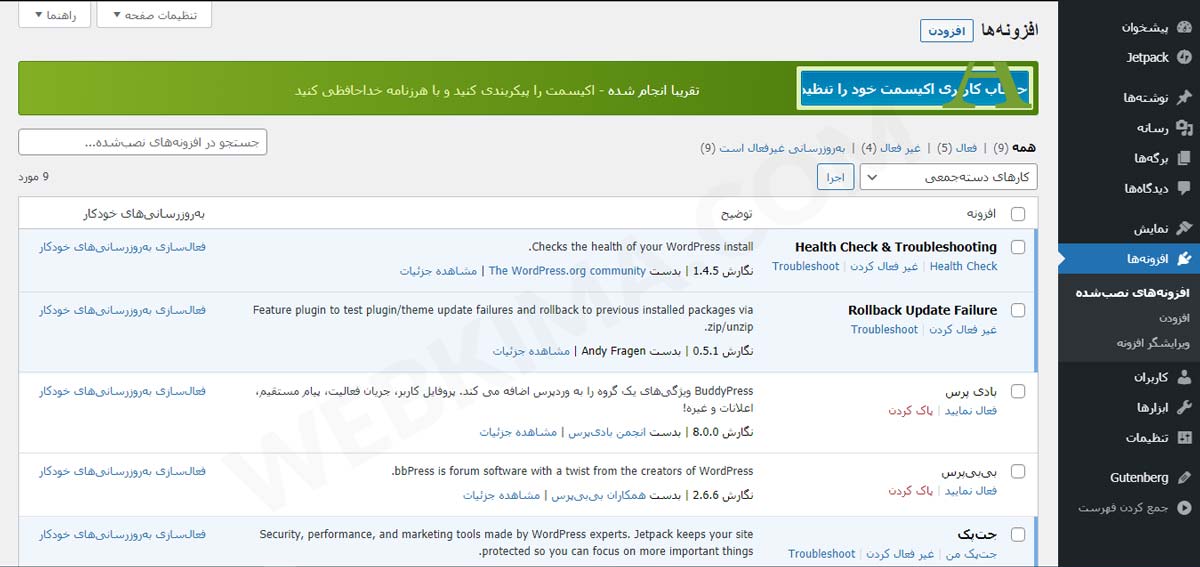Click Troubleshoot link in the جت‌پک row
This screenshot has height=567, width=1200.
pos(821,553)
